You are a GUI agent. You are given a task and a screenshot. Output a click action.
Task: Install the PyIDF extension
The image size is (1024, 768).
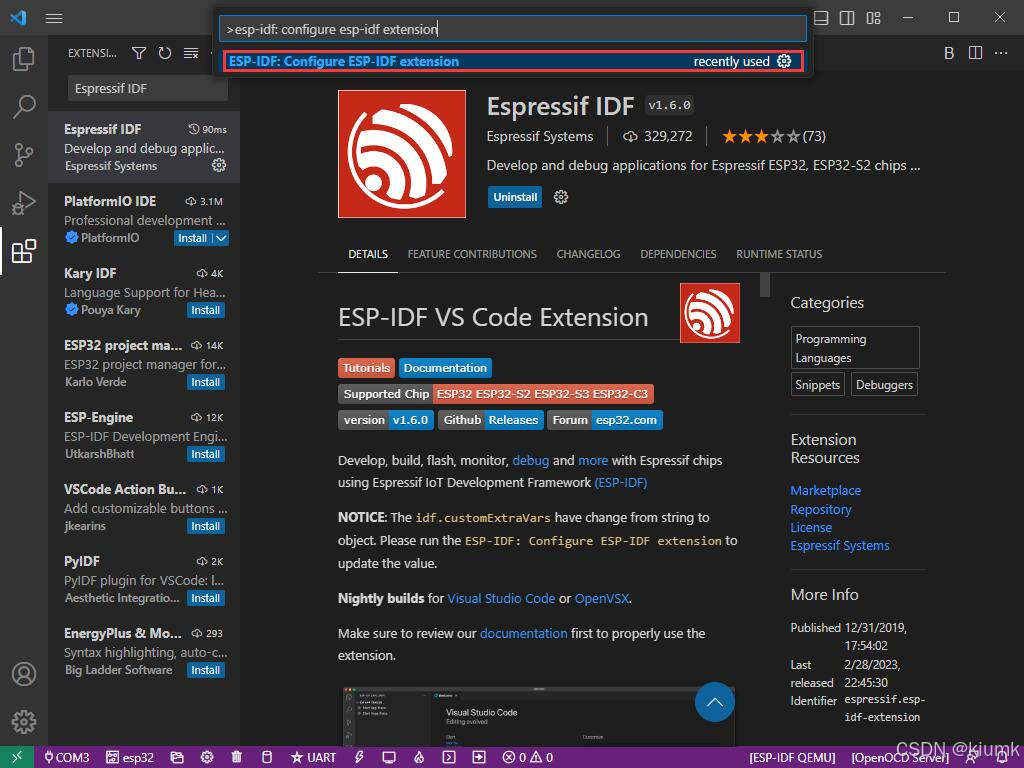(206, 598)
